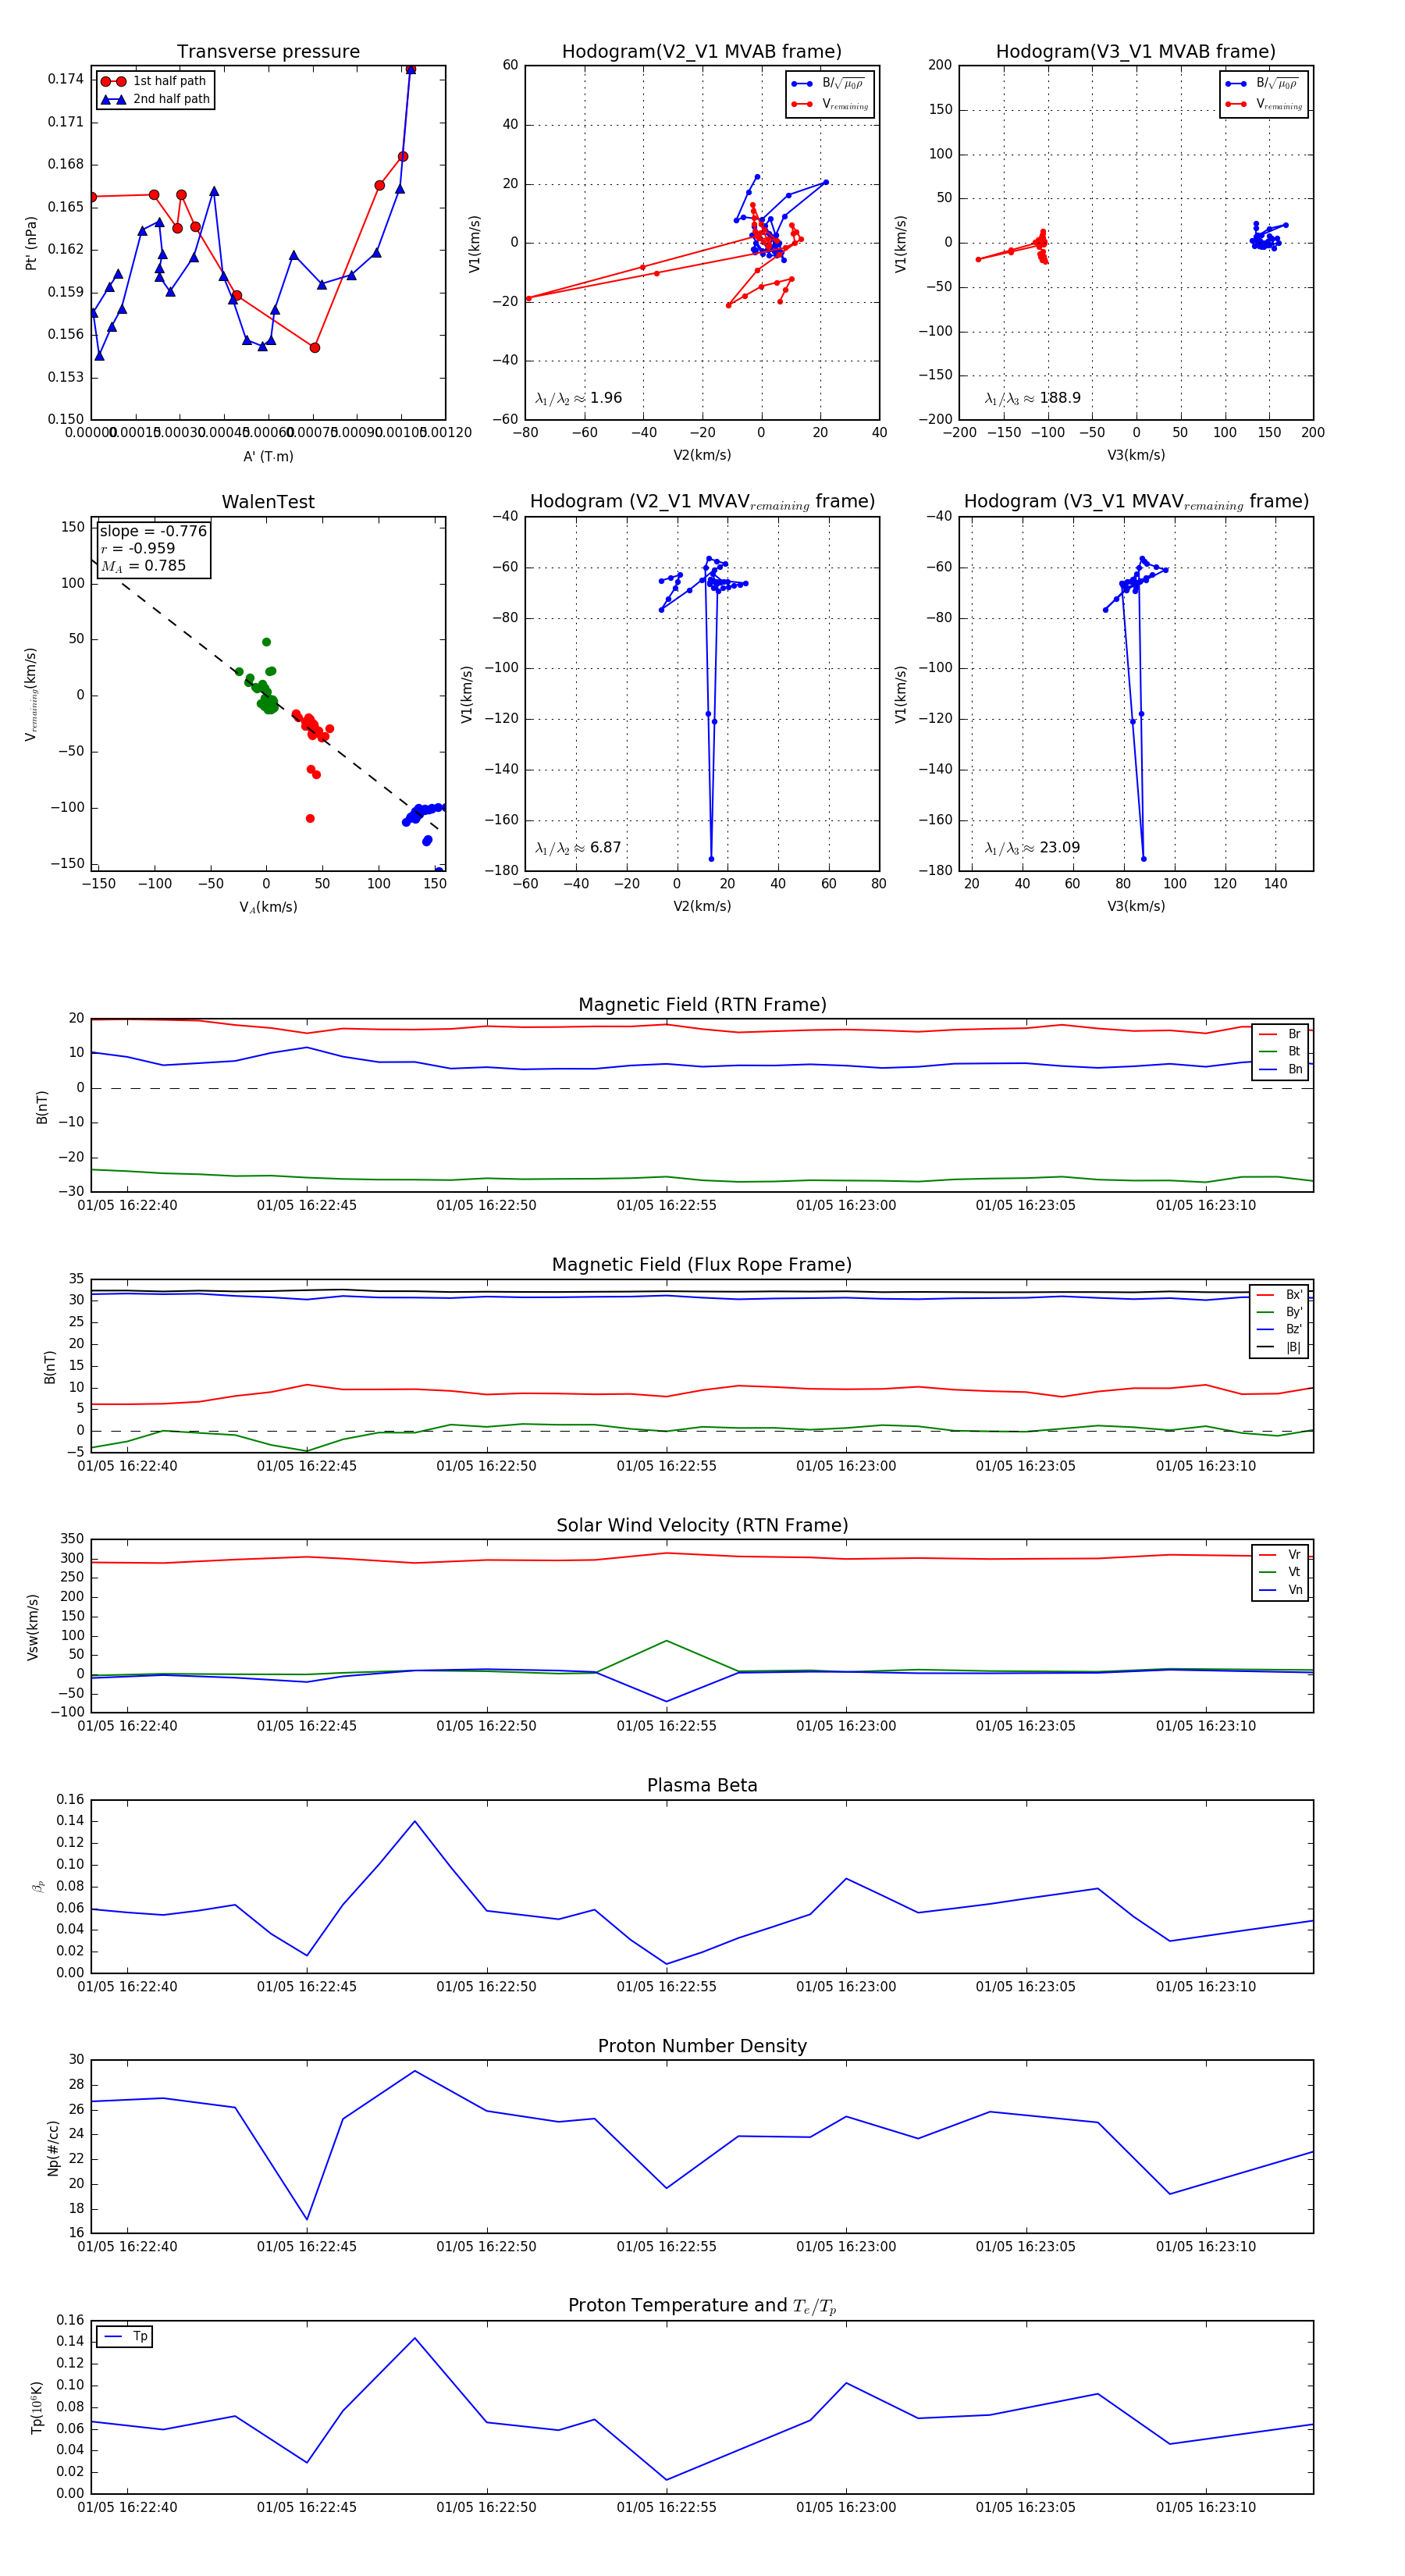Select the Br legend line in Magnetic Field RTN plot
Viewport: 1405px width, 2576px height.
pos(1268,1034)
